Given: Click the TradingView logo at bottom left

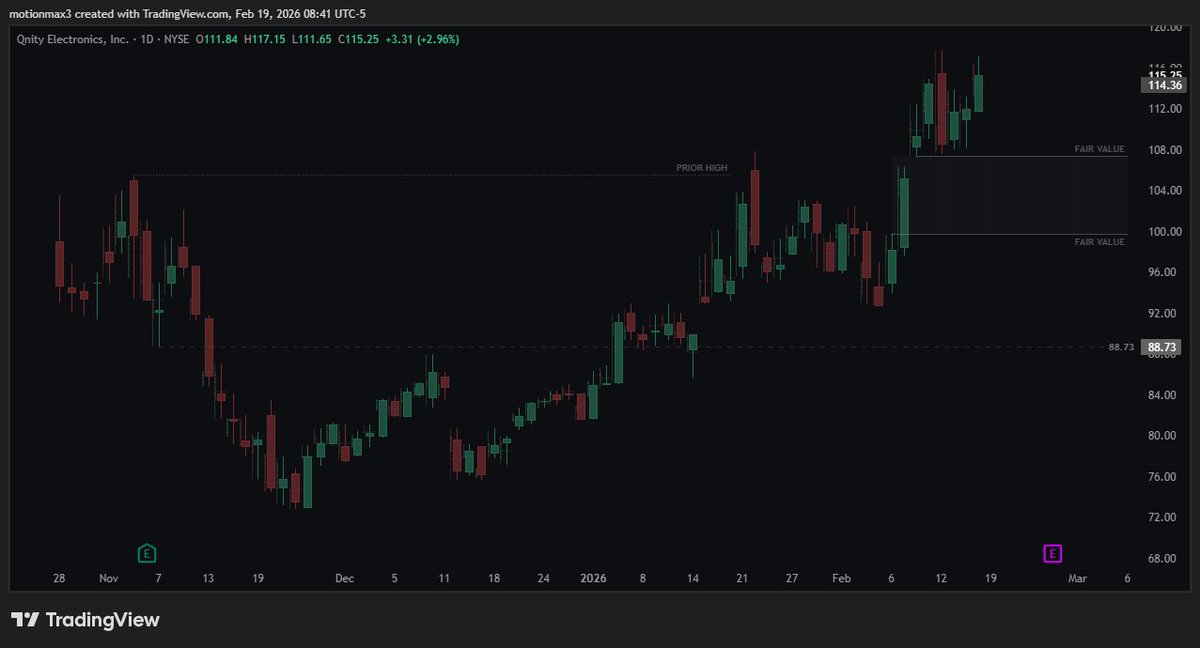Looking at the screenshot, I should click(x=85, y=620).
